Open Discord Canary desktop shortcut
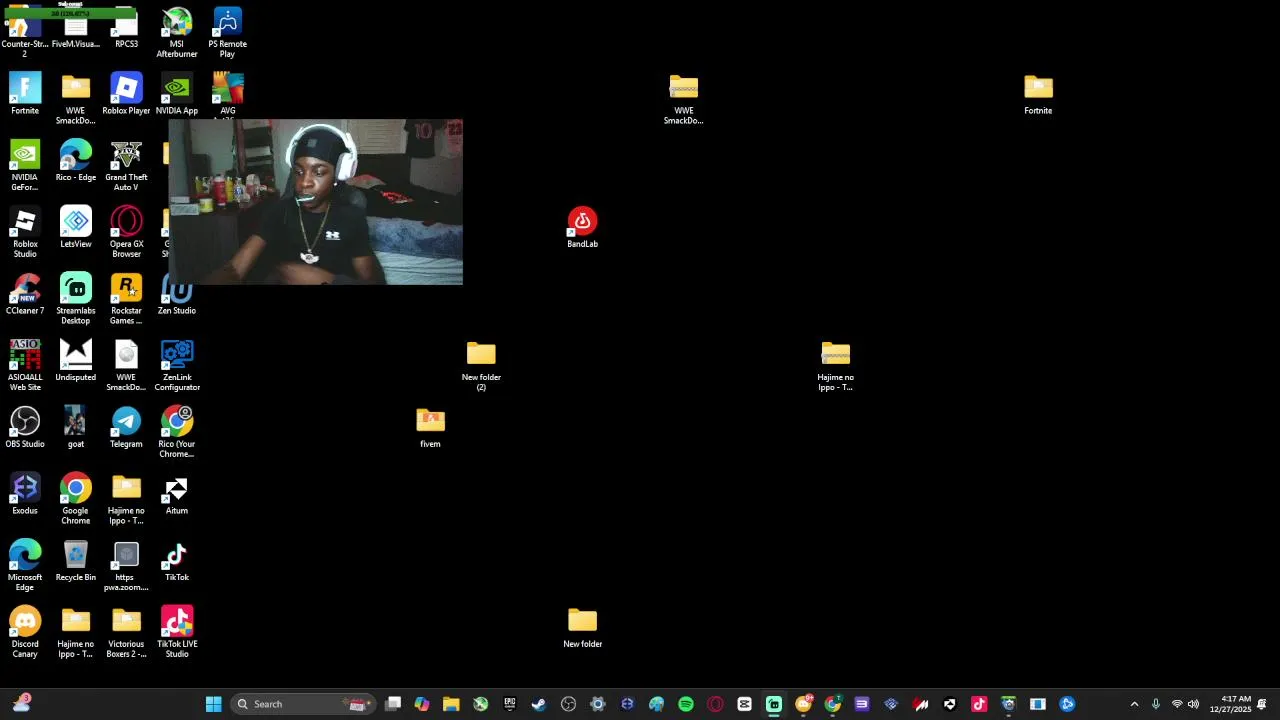This screenshot has height=720, width=1280. click(25, 633)
